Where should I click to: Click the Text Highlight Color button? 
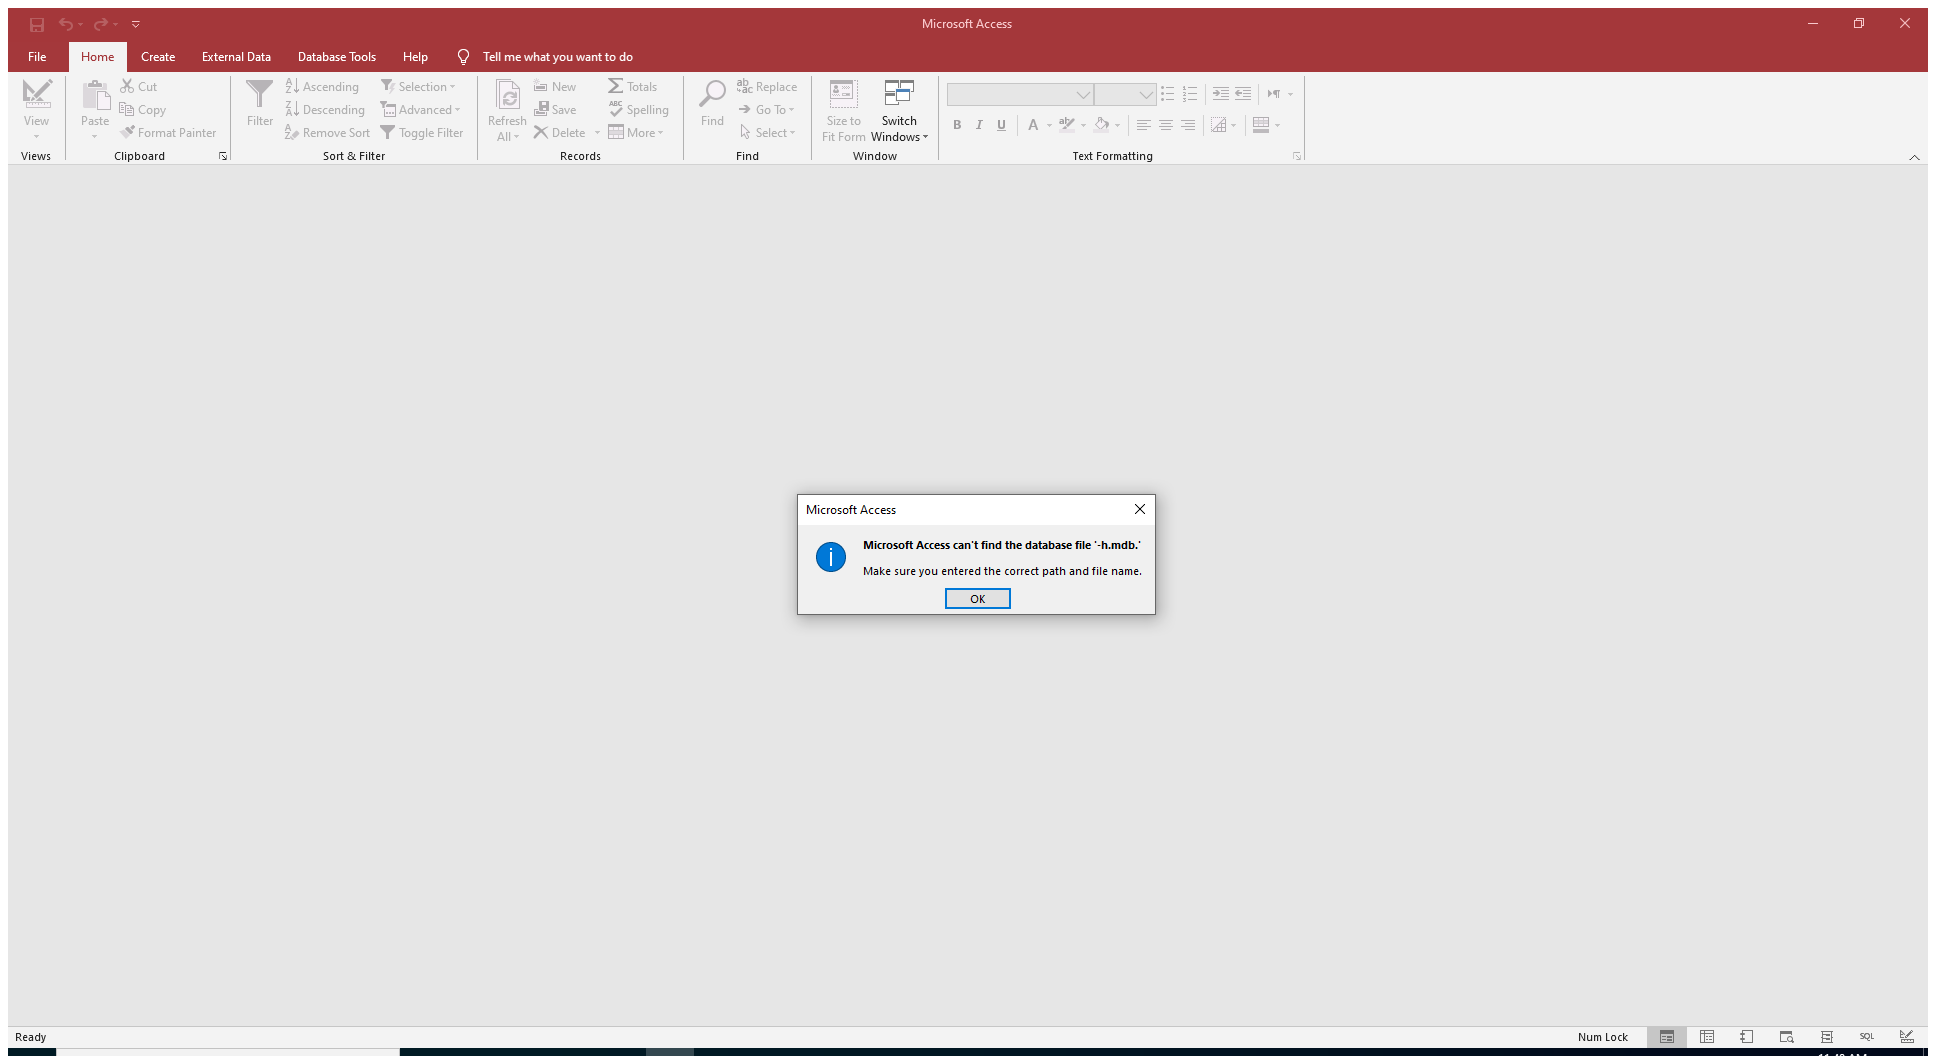[1067, 125]
